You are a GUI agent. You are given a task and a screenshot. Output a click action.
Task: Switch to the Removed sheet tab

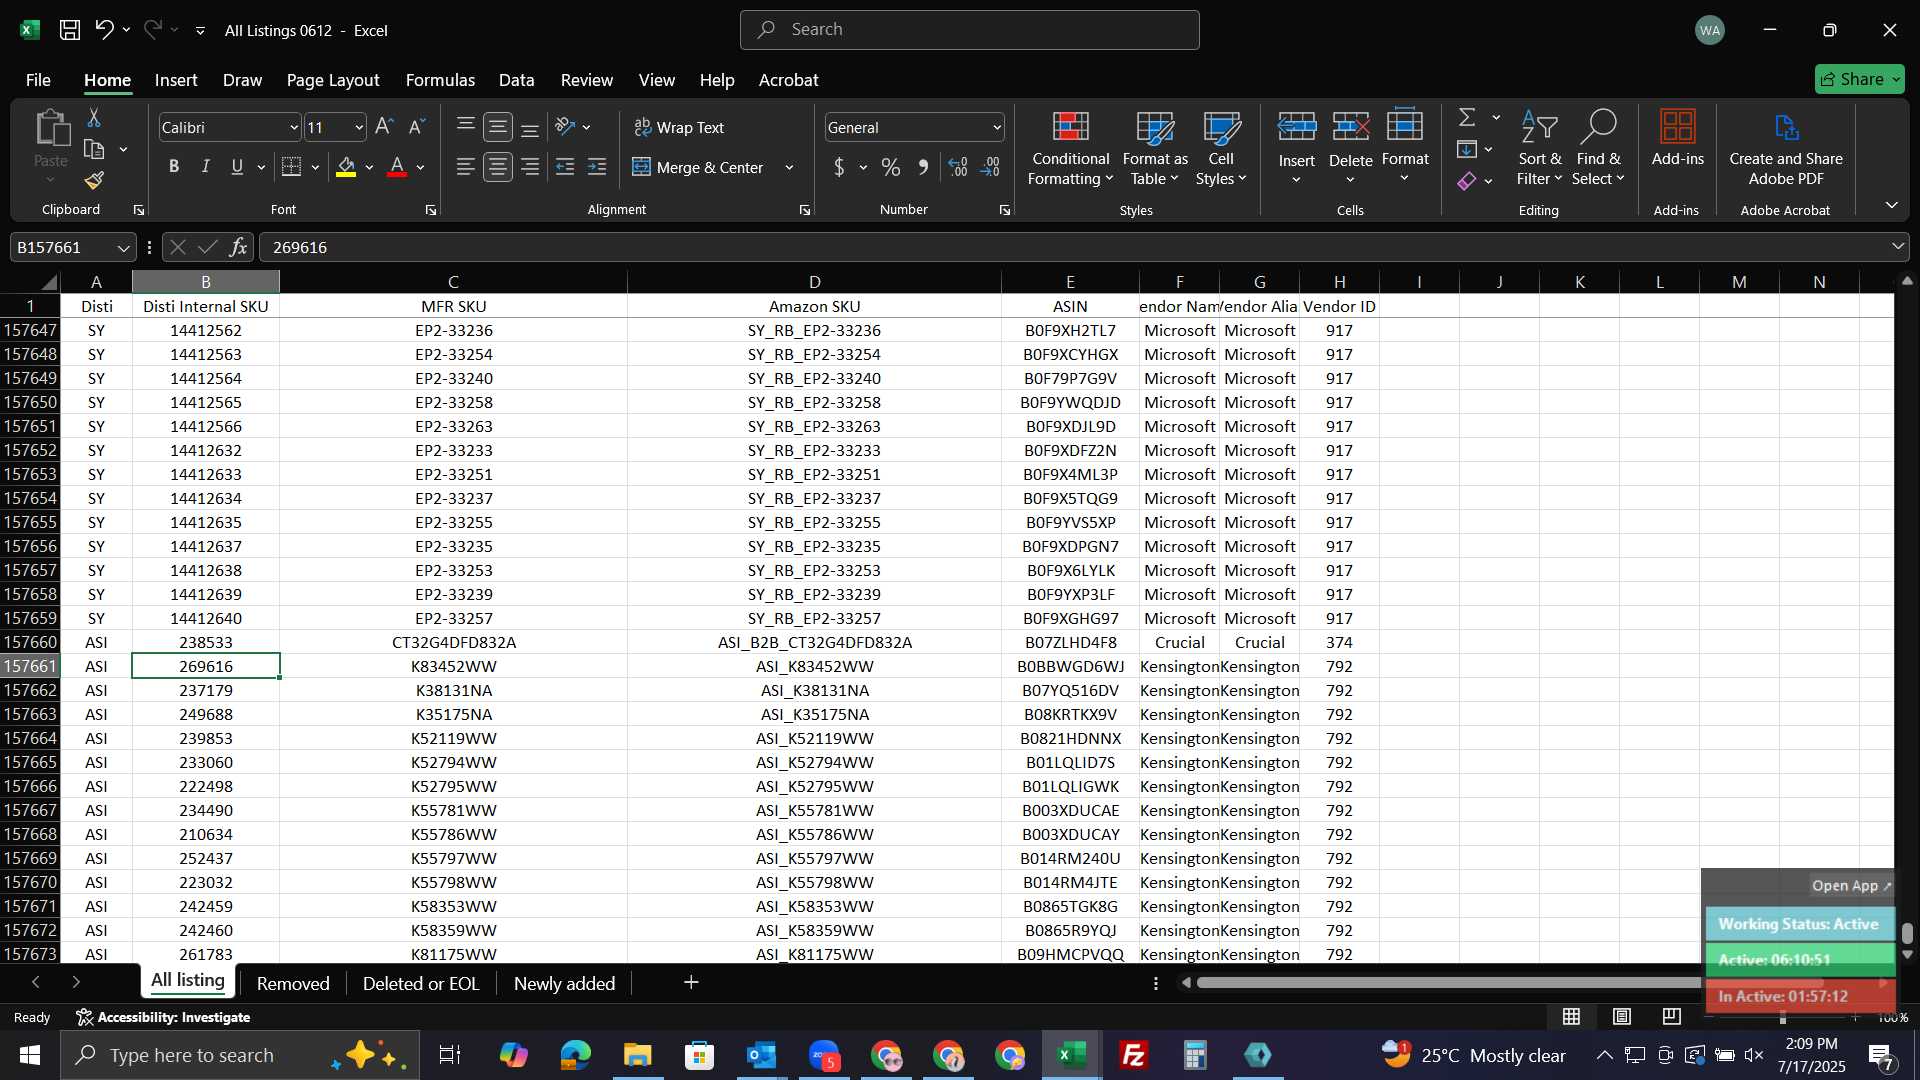tap(293, 983)
